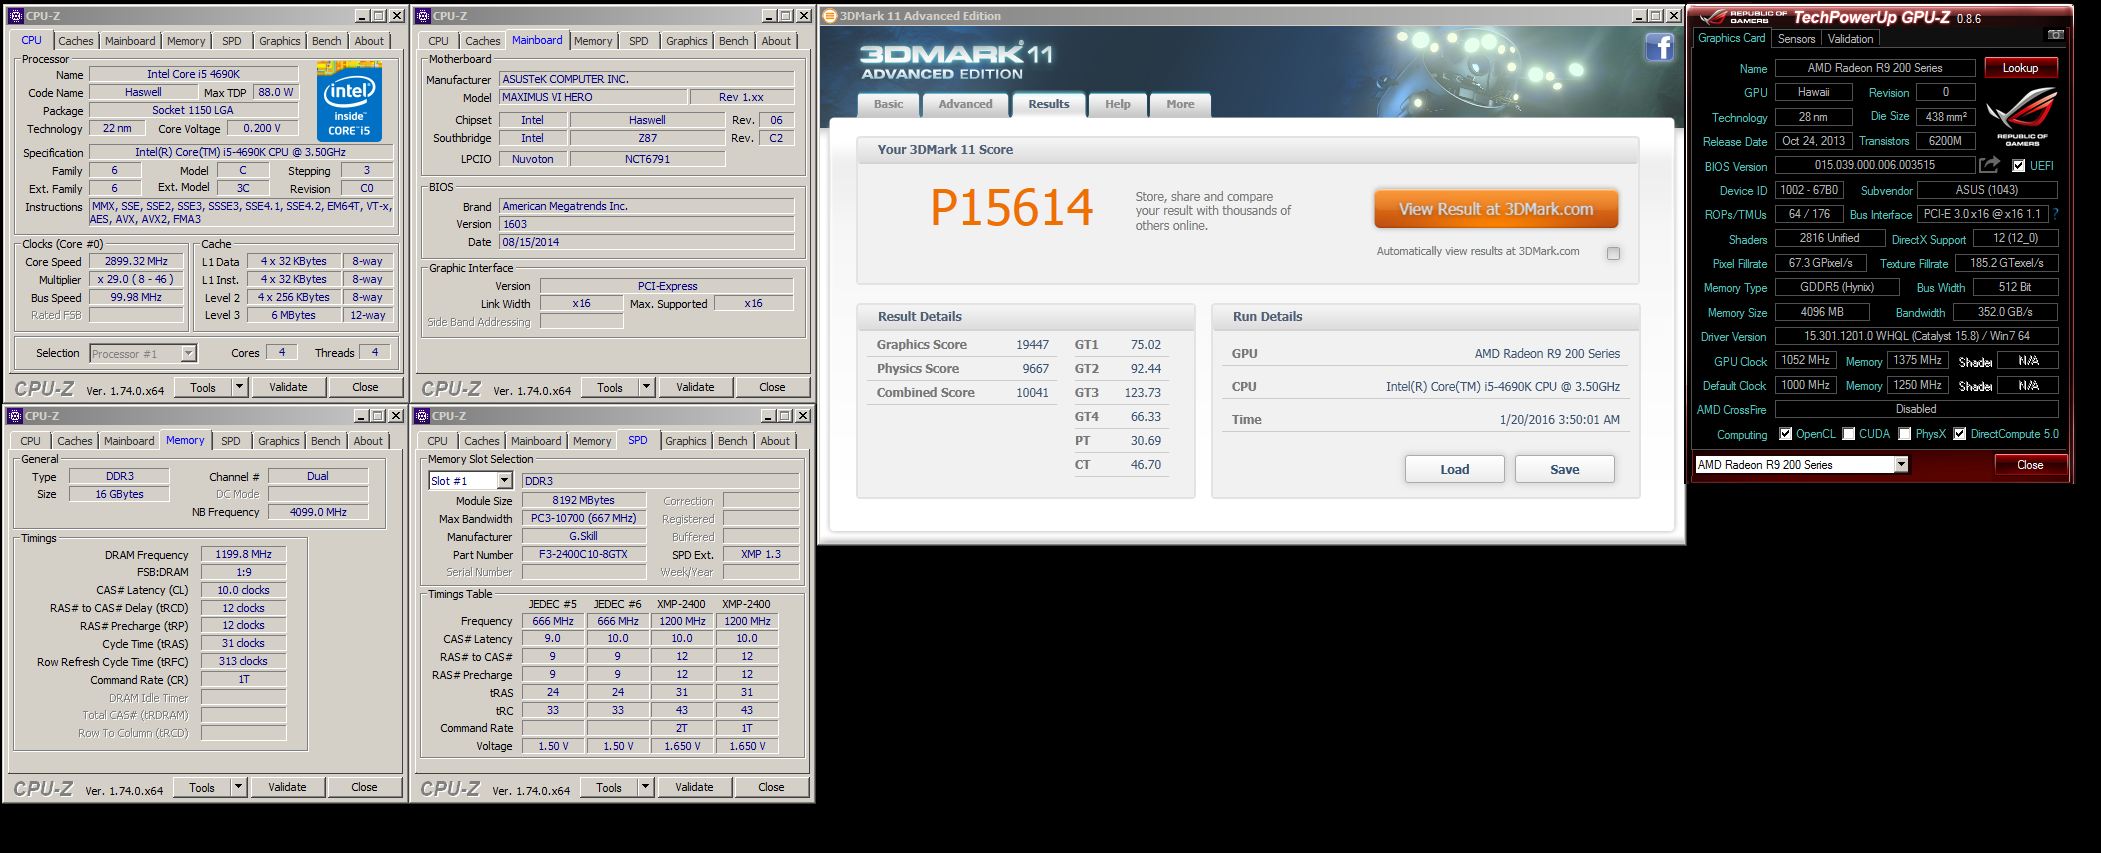Toggle the OpenCL checkbox

point(1785,434)
